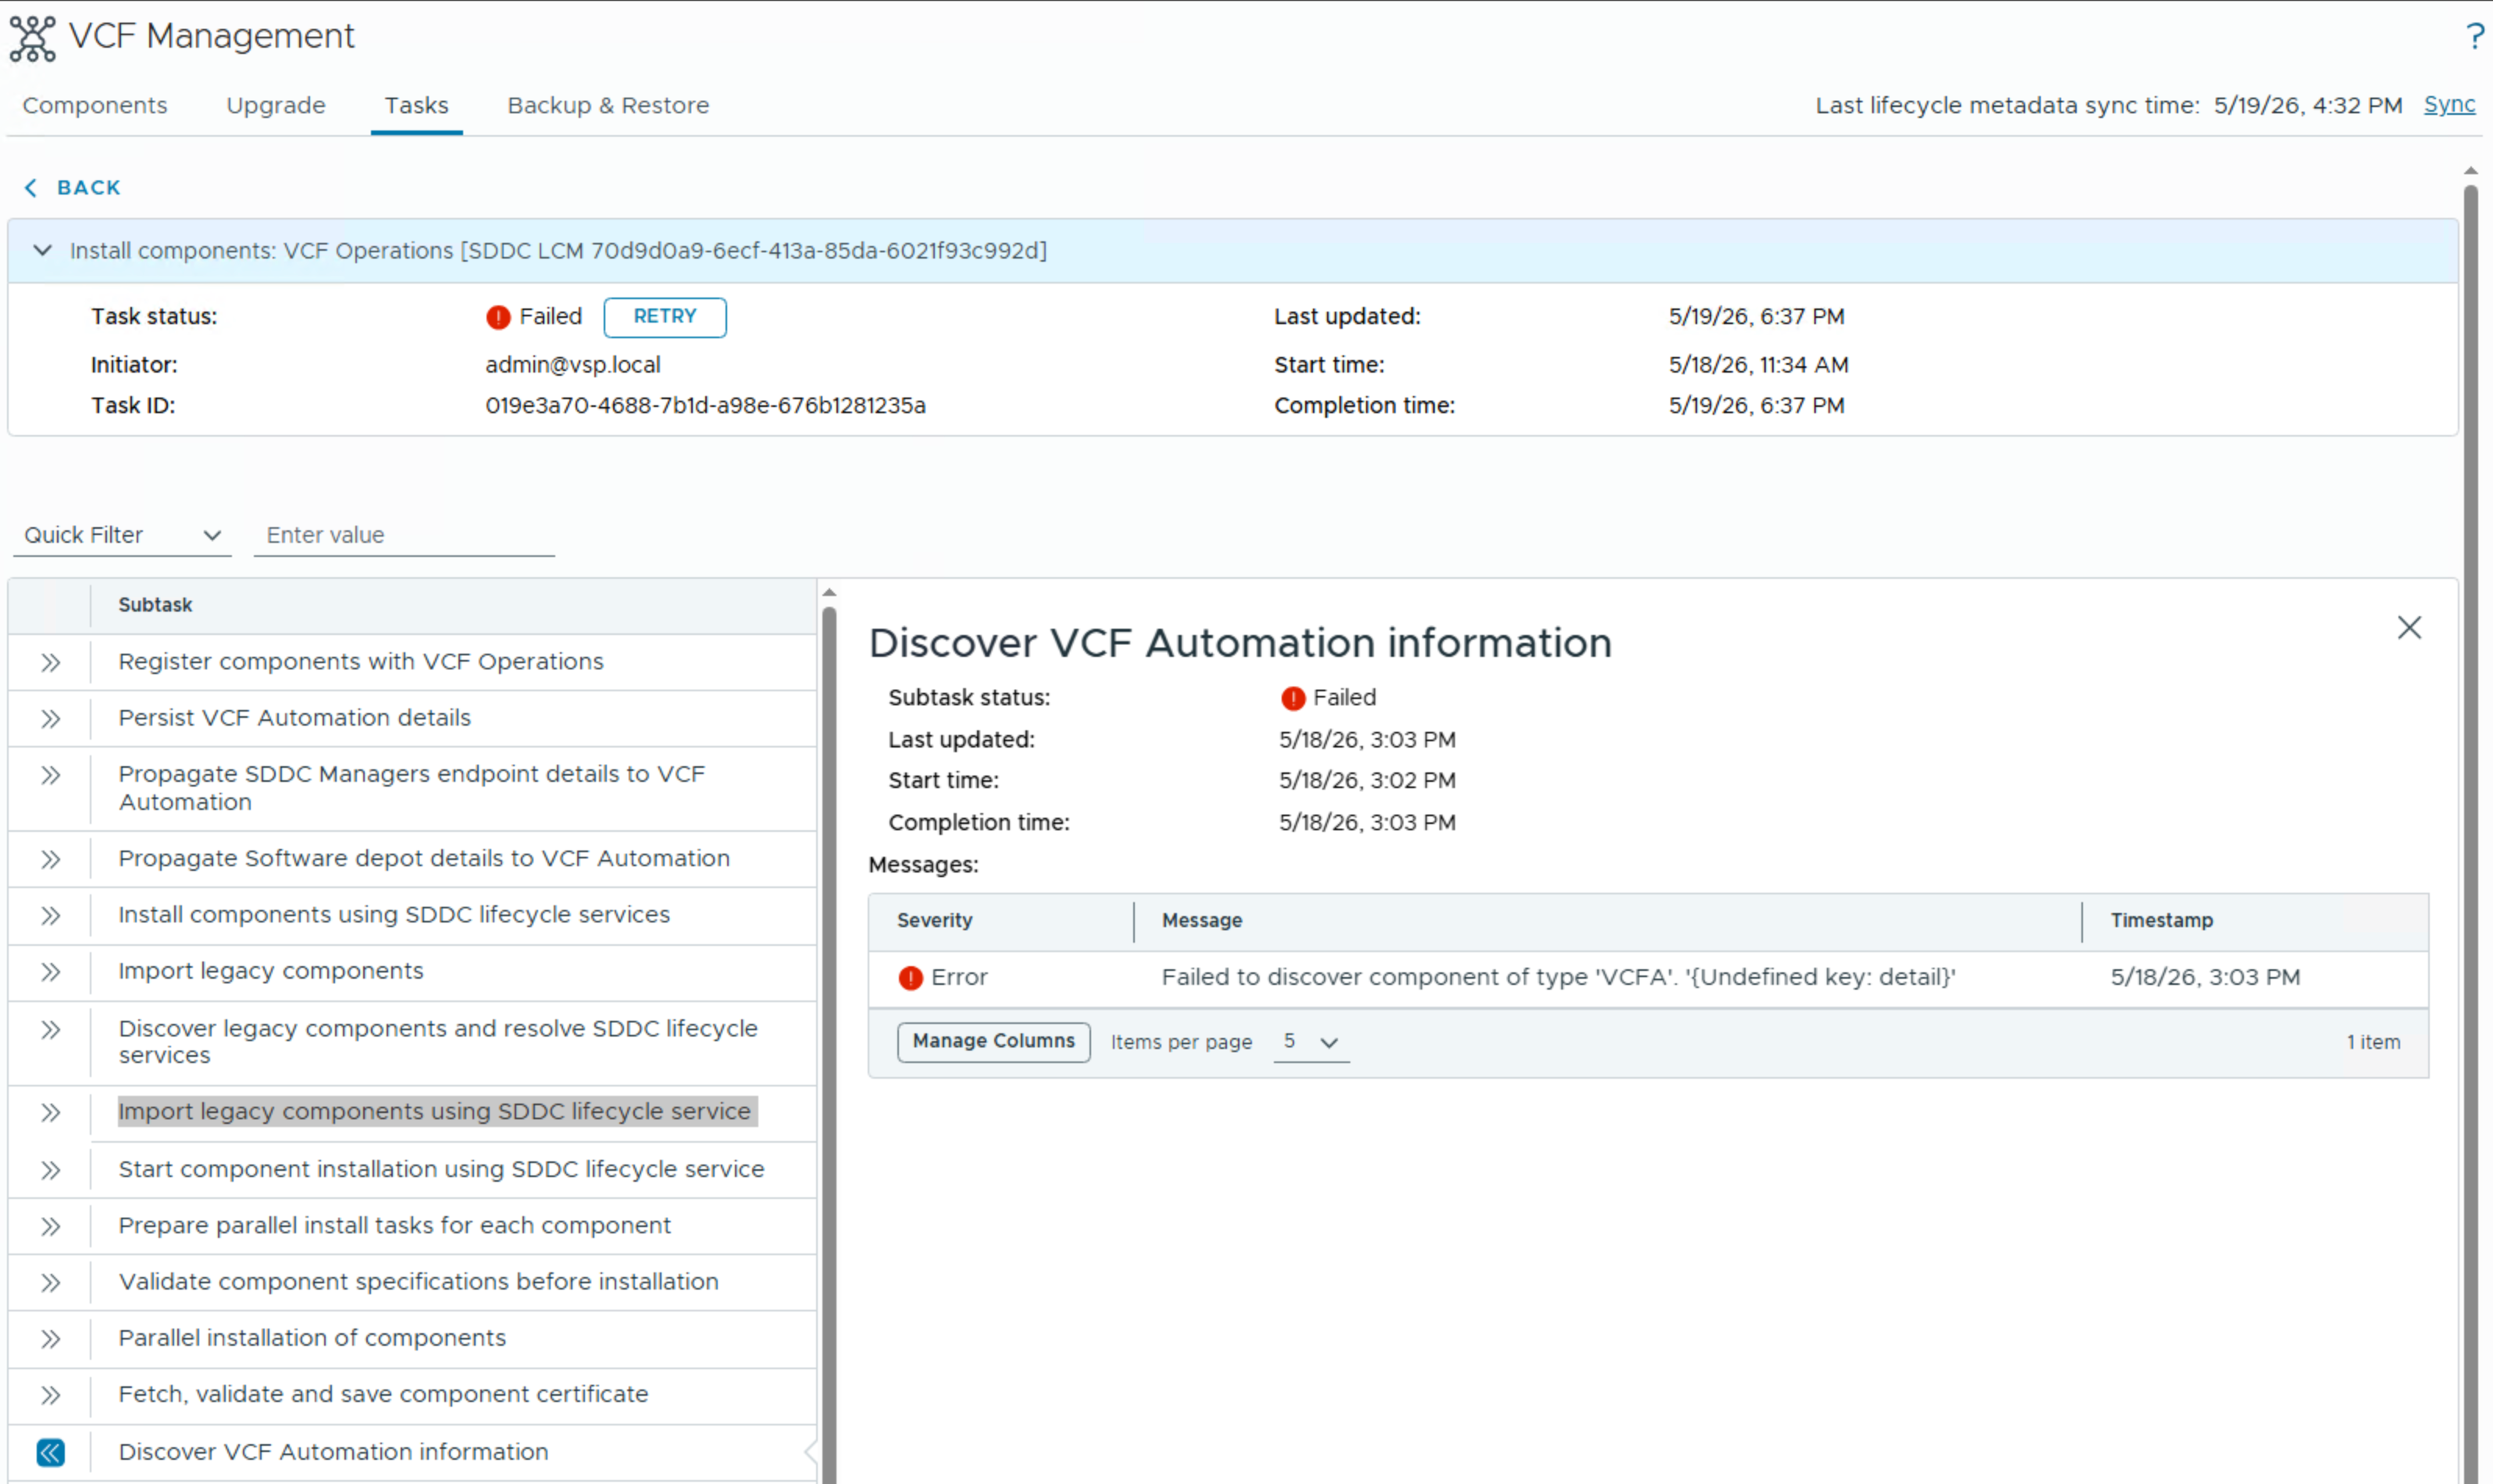Expand details for Persist VCF Automation details
Screen dimensions: 2493x1484
(50, 718)
